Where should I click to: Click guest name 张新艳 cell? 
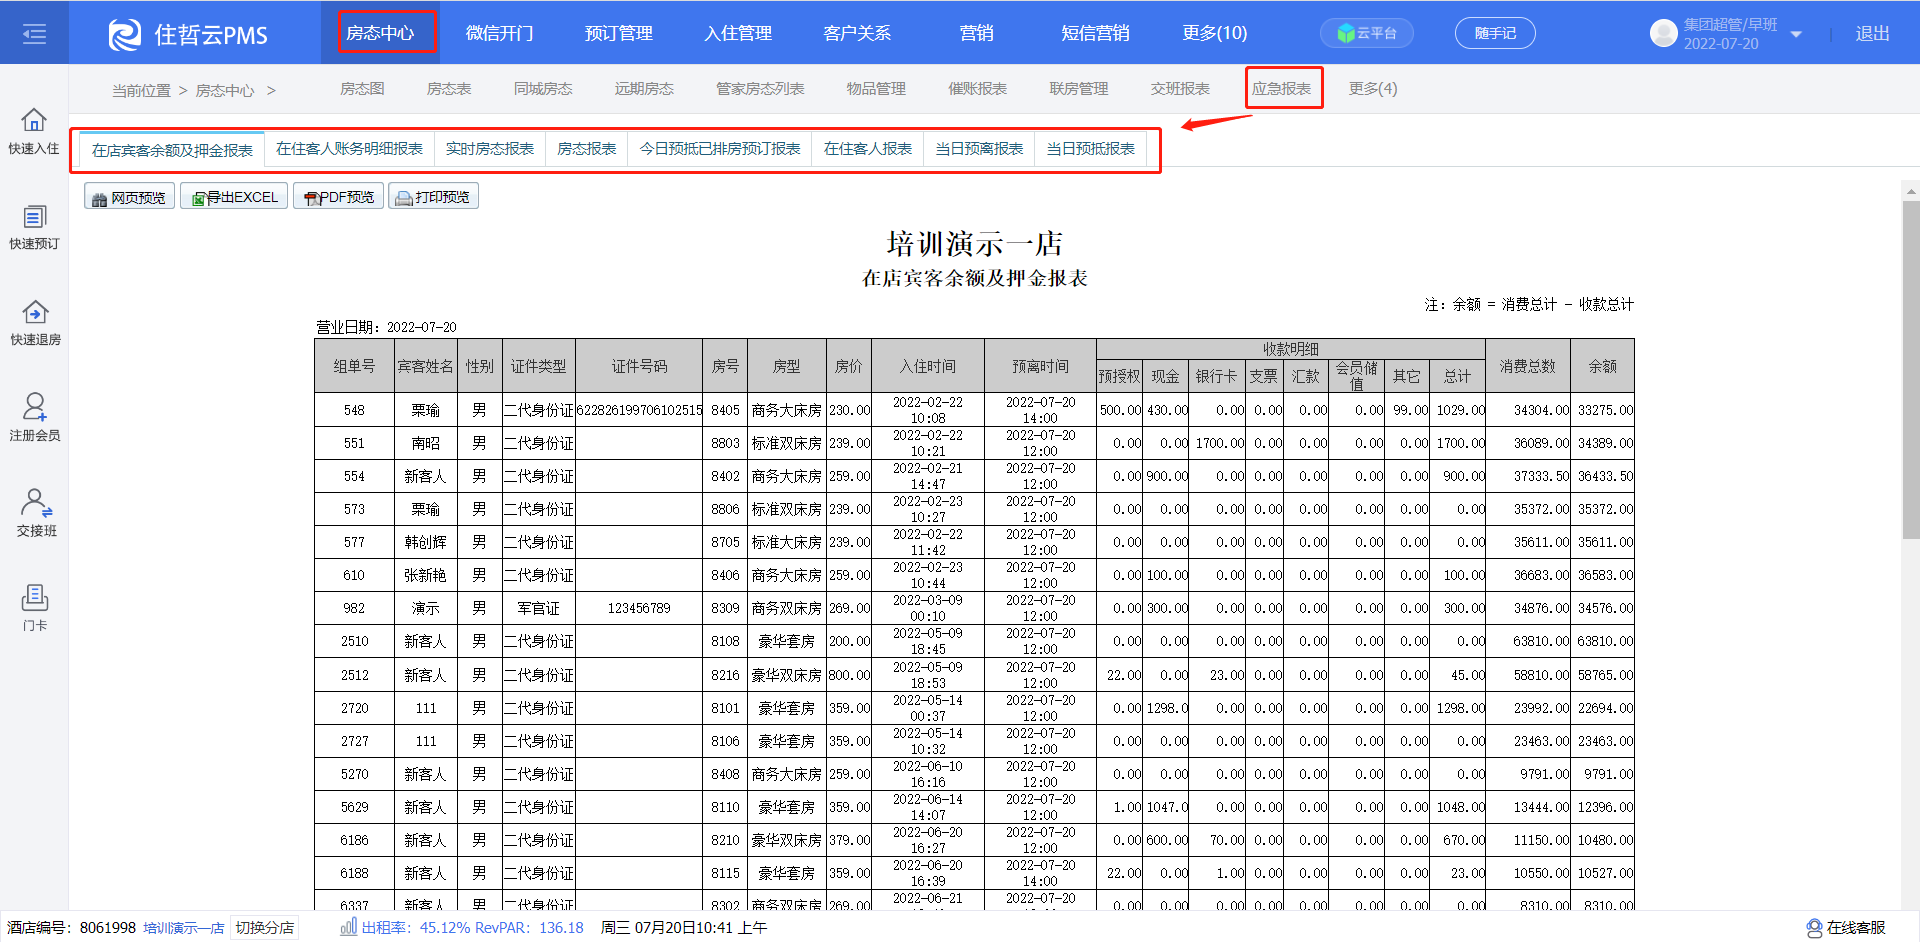pyautogui.click(x=426, y=575)
